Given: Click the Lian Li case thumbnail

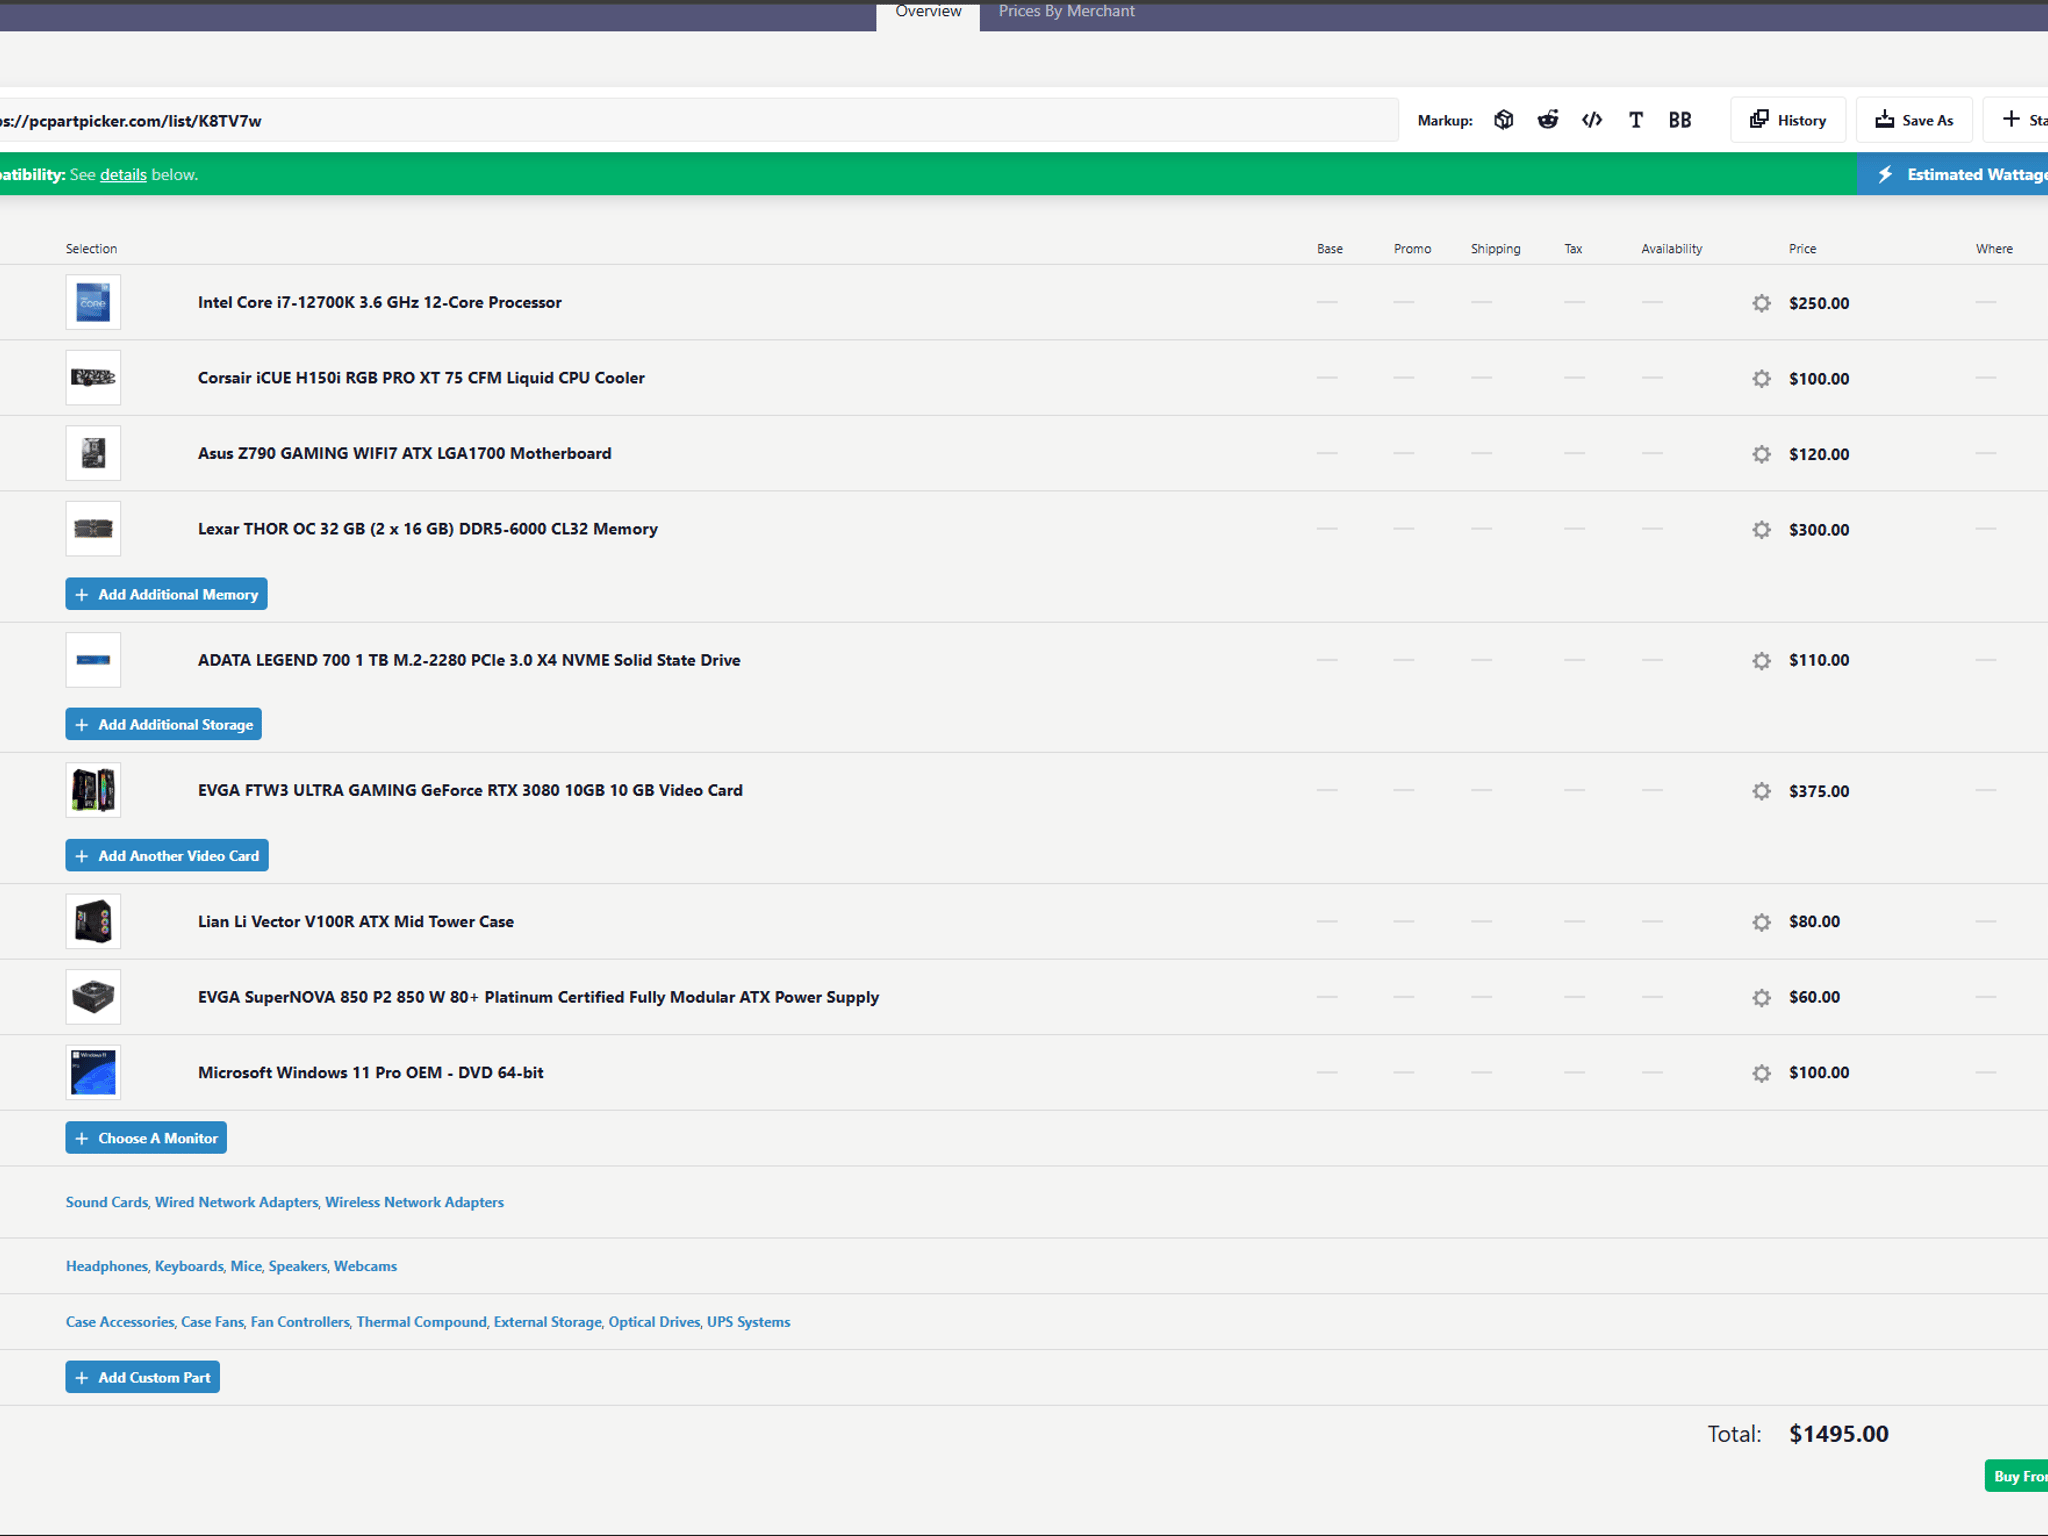Looking at the screenshot, I should [93, 921].
